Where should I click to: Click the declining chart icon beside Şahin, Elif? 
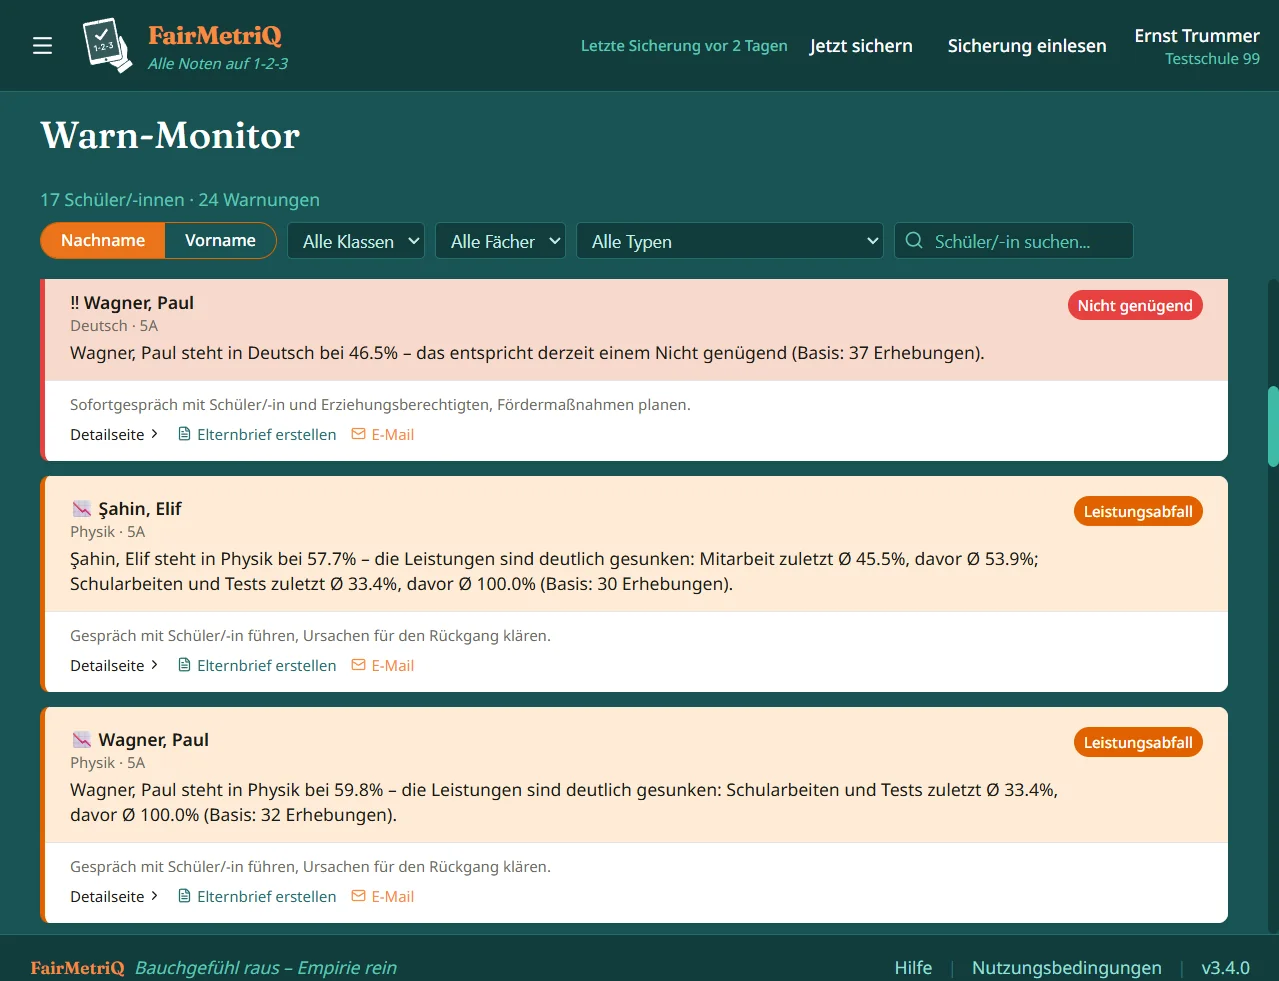coord(82,509)
